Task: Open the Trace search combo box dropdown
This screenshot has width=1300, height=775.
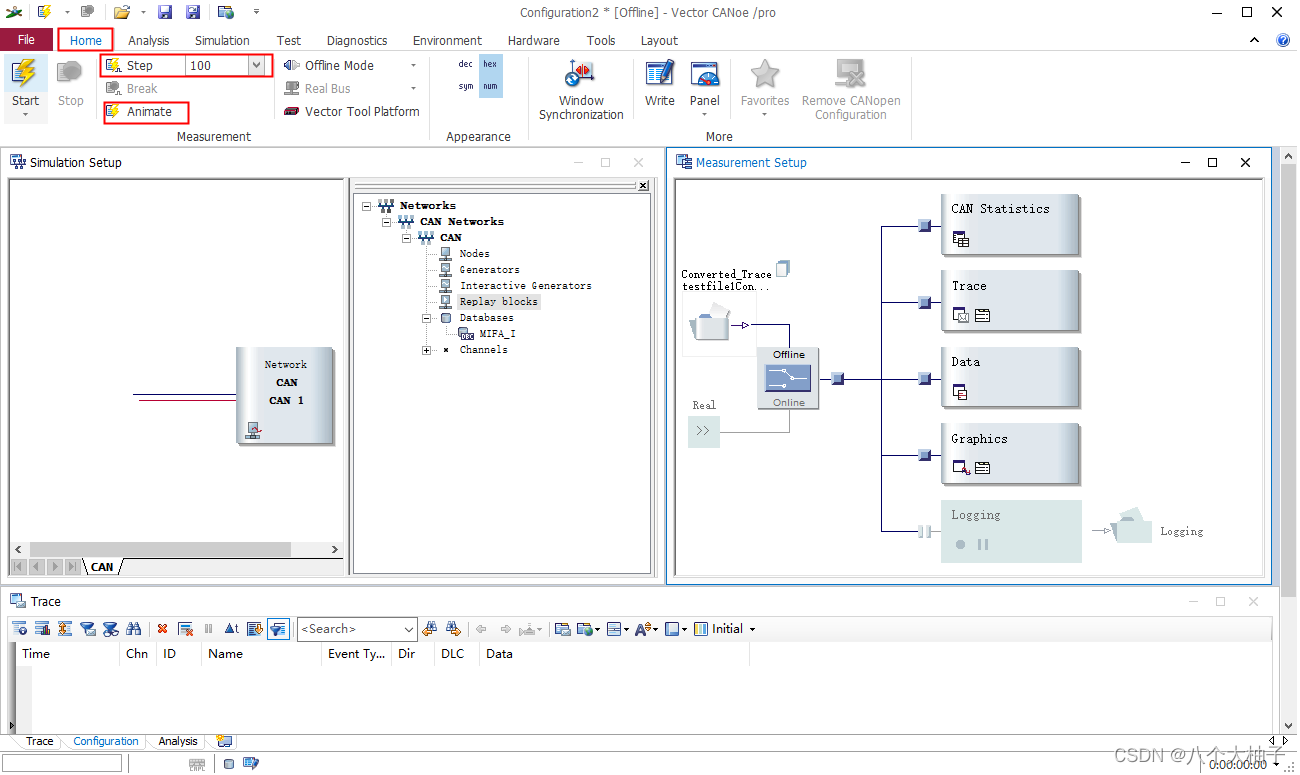Action: [x=408, y=629]
